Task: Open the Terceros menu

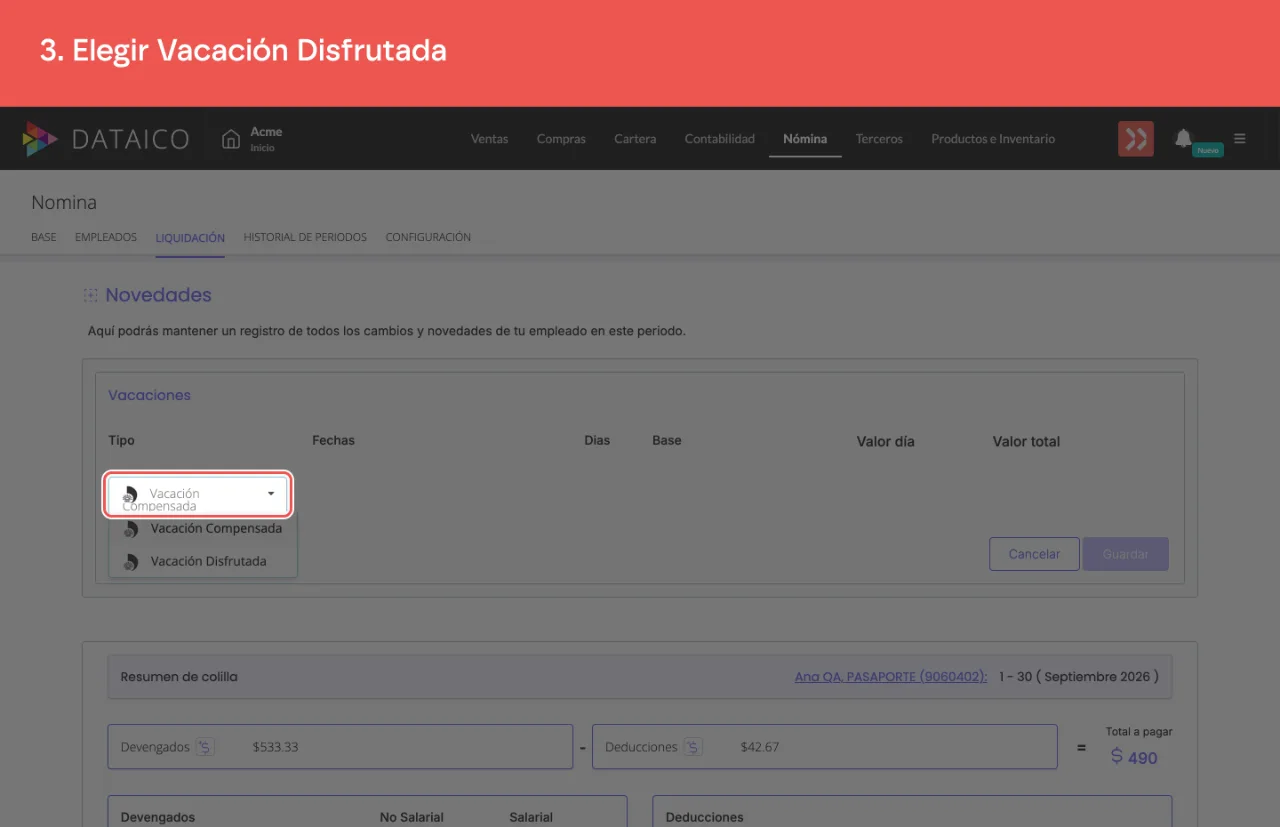Action: 879,139
